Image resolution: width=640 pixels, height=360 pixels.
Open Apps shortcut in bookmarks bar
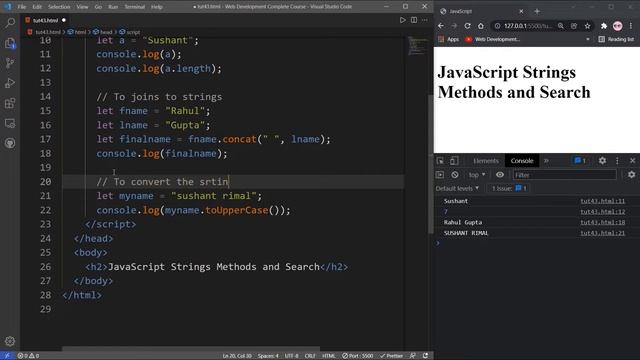click(448, 39)
